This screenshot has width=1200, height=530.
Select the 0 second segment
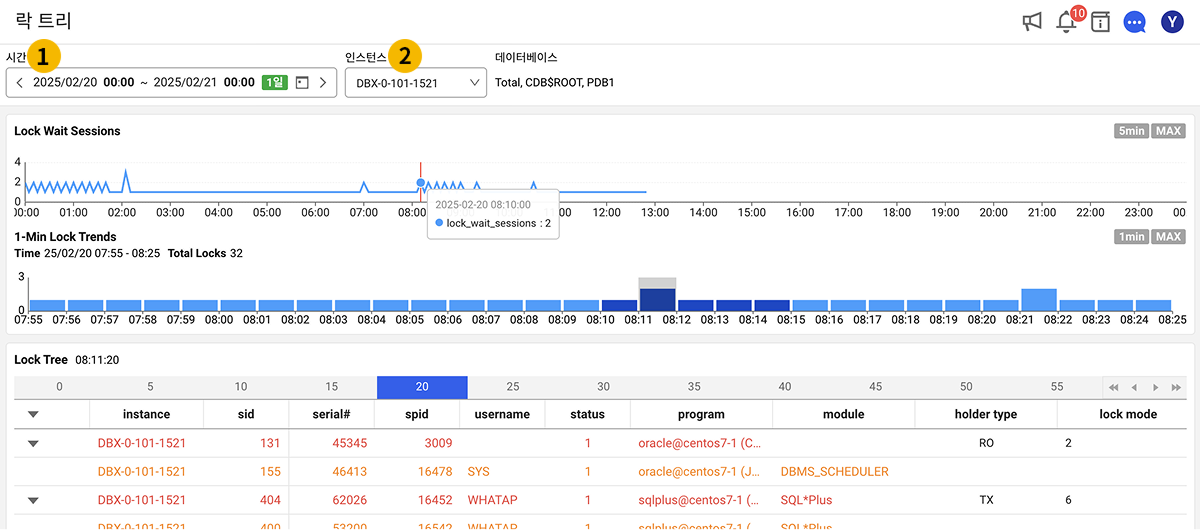[x=59, y=387]
